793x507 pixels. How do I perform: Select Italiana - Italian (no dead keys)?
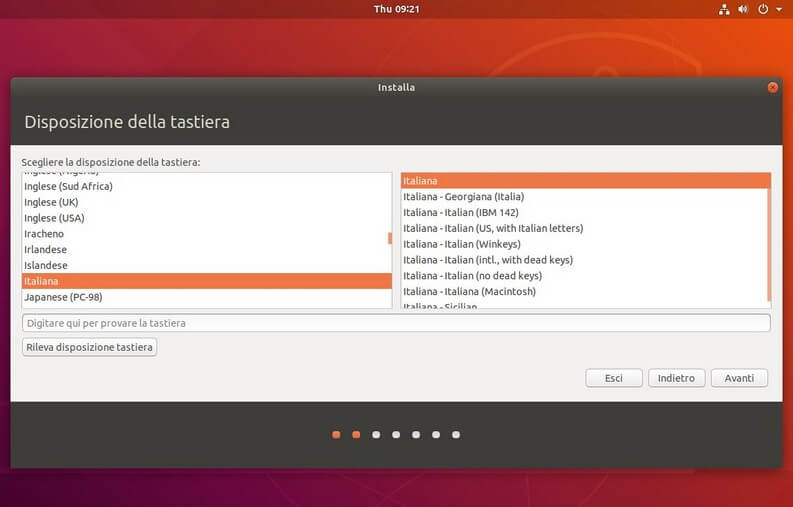(x=472, y=275)
